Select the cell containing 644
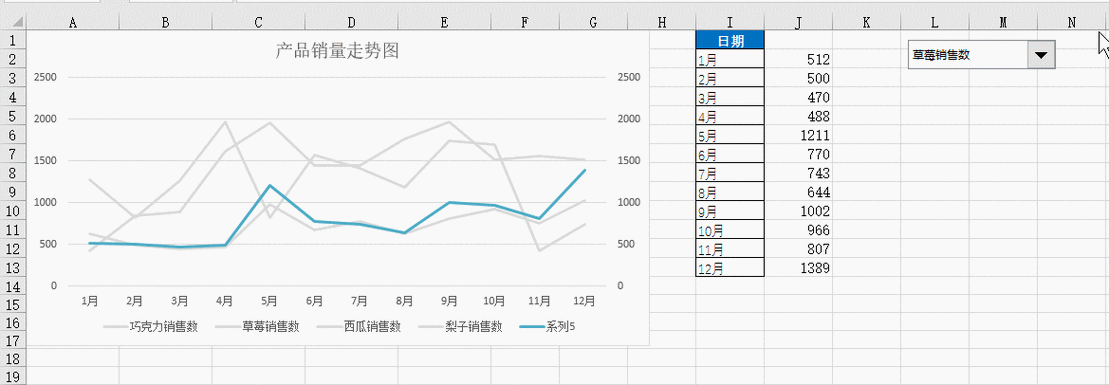The image size is (1109, 385). (798, 192)
